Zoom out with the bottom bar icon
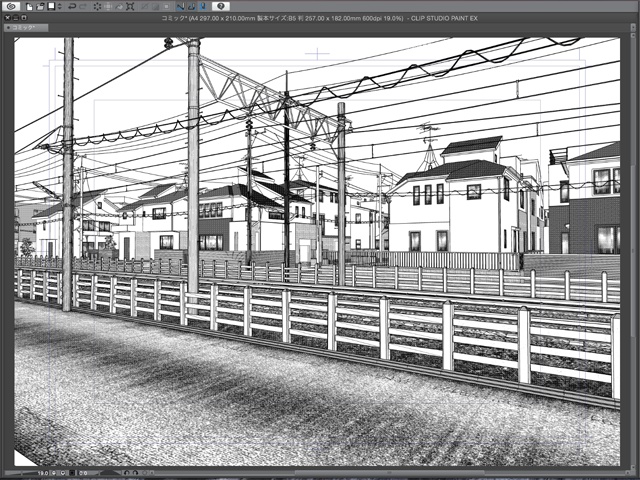 click(53, 473)
